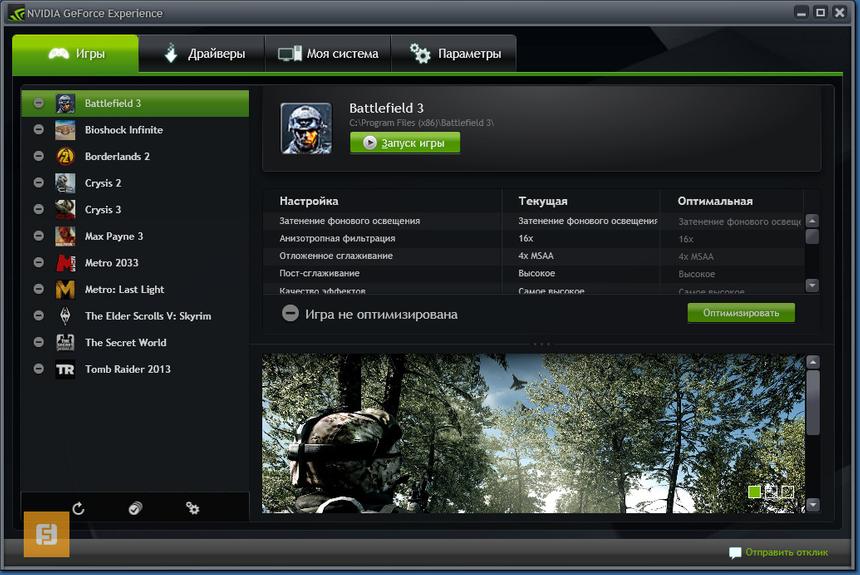Refresh the games list with circular arrow icon
Screen dimensions: 860x575
point(78,509)
